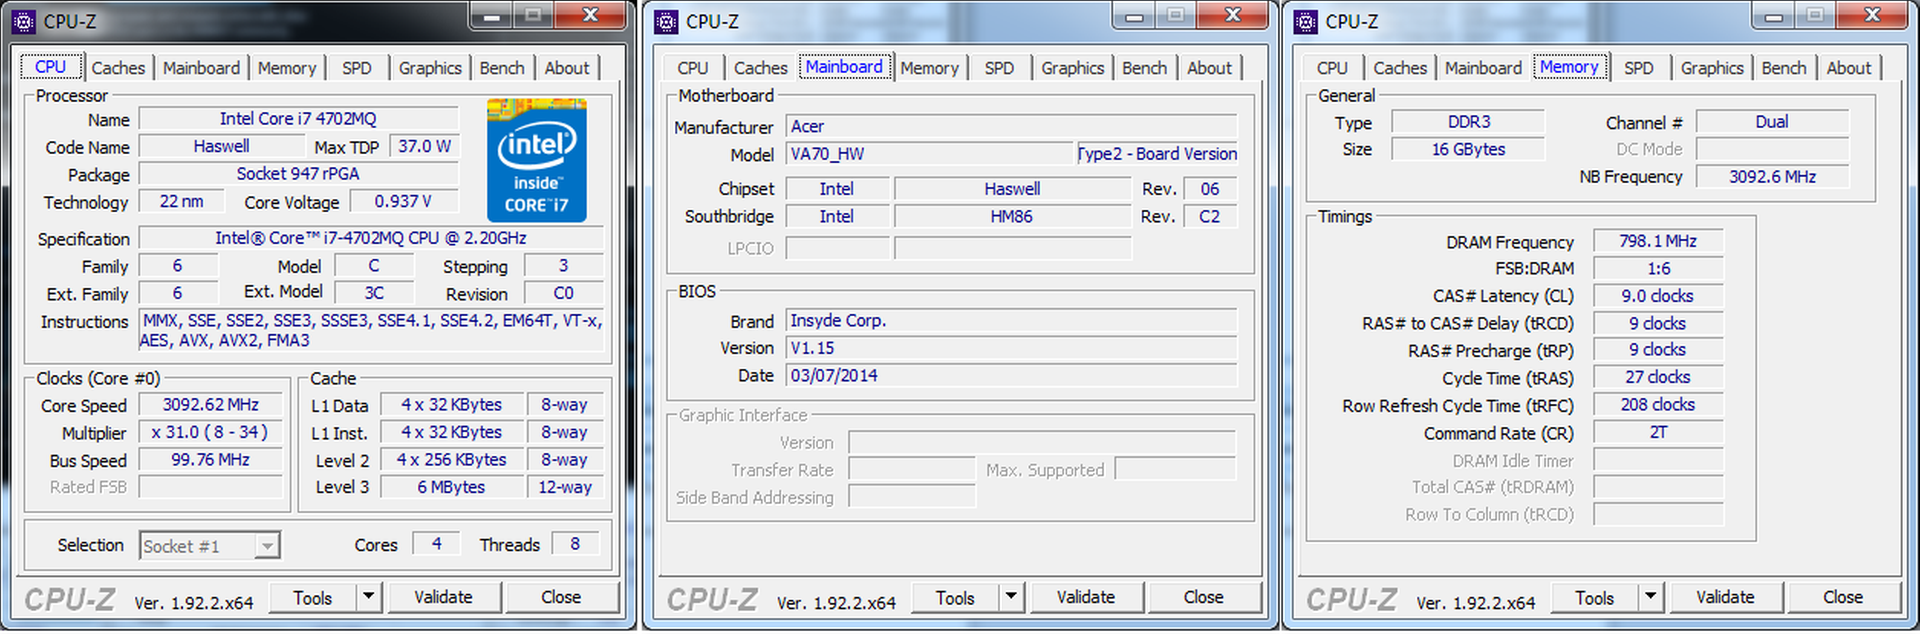Open Graphics tab in CPU window

[430, 68]
